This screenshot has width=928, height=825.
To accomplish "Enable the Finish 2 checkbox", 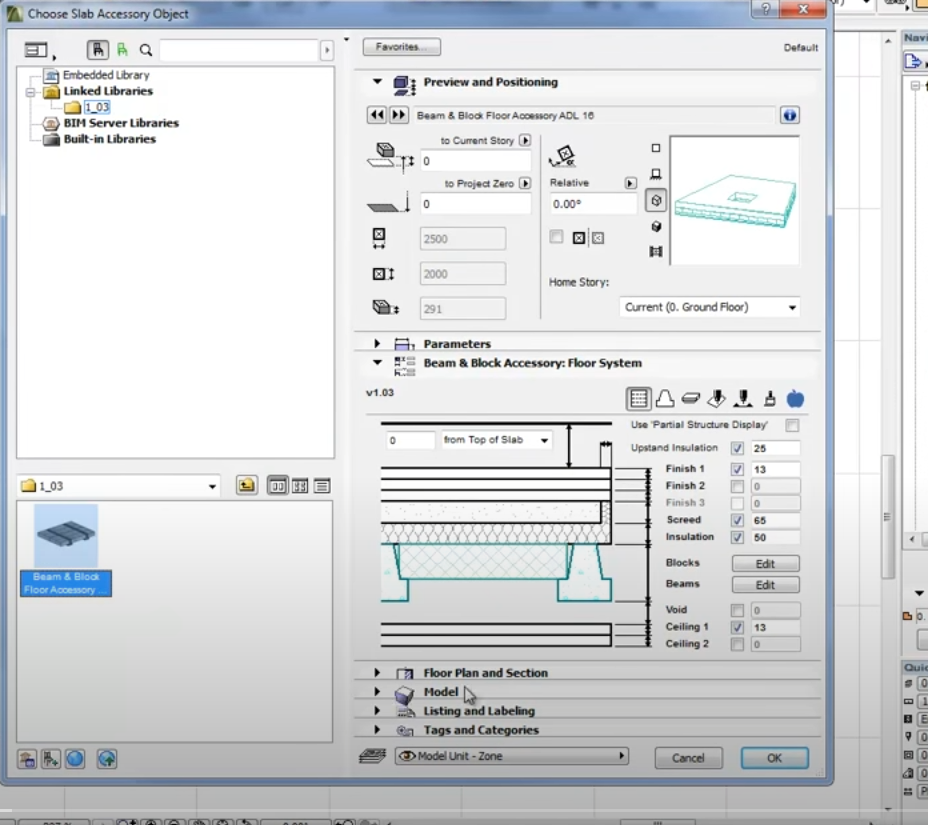I will point(737,486).
